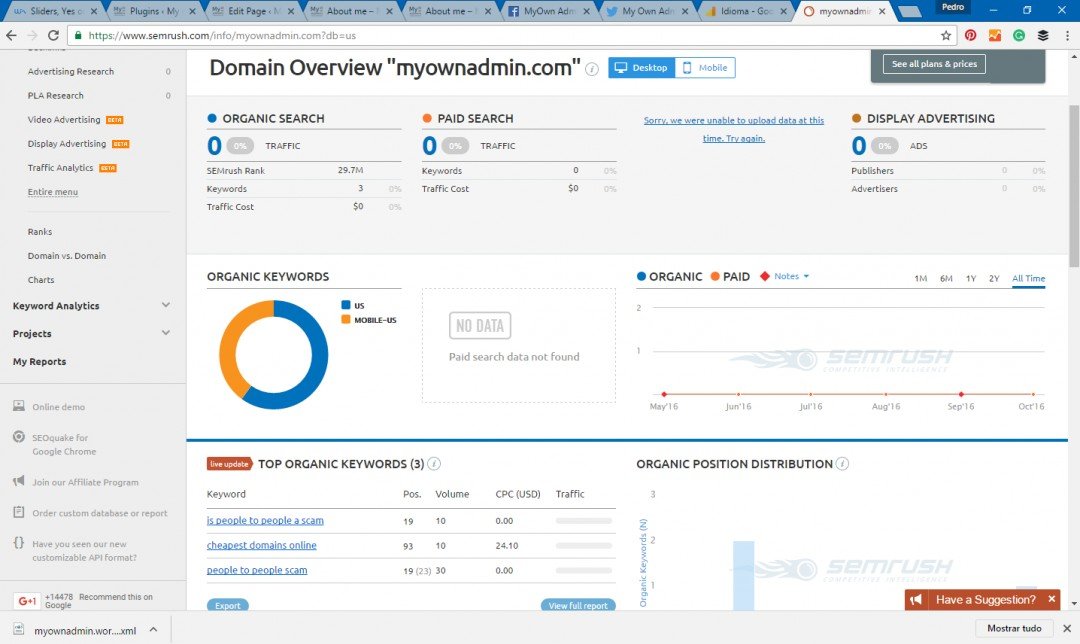Switch to the My Own Admin Twitter tab

coord(647,11)
